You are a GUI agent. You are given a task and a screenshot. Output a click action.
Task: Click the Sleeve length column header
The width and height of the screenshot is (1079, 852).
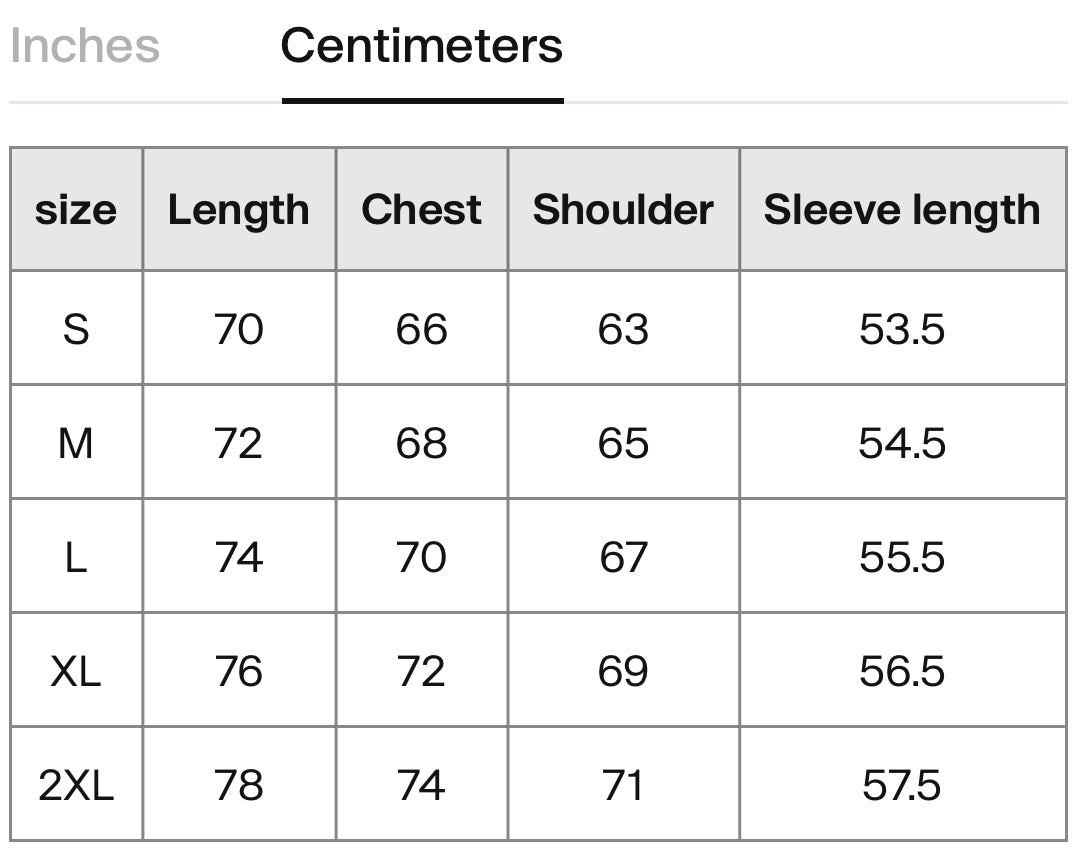(902, 209)
